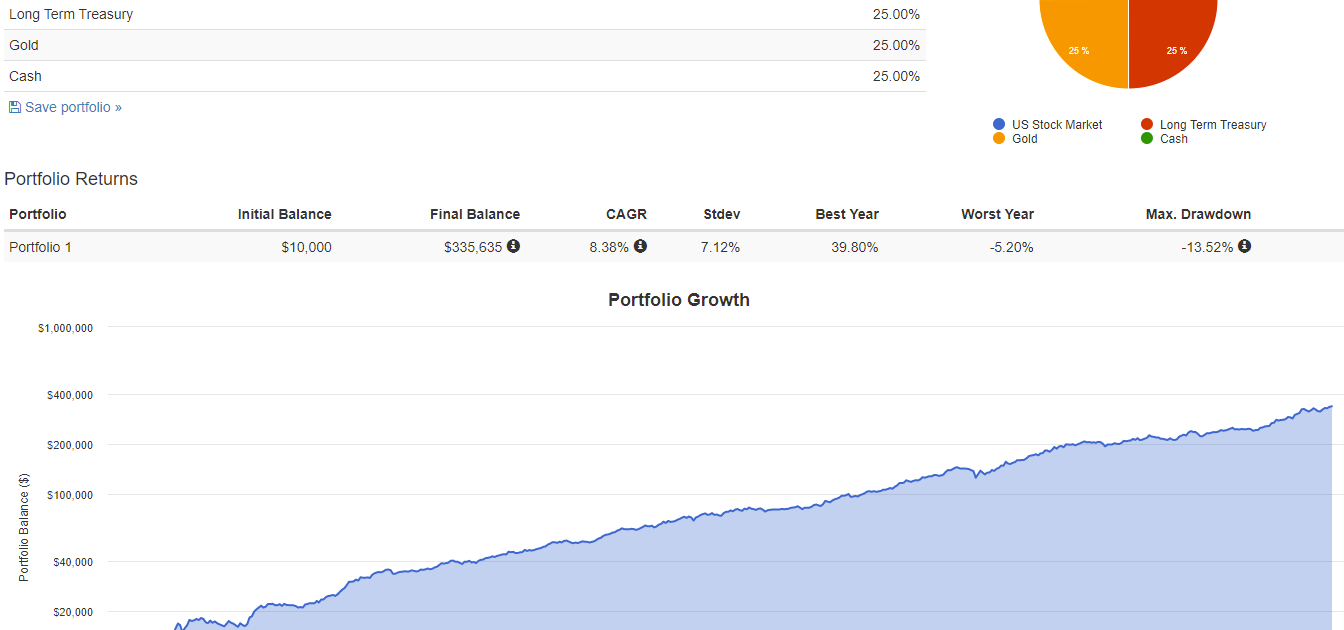Click info icon beside Final Balance value
The image size is (1344, 630).
coord(513,246)
